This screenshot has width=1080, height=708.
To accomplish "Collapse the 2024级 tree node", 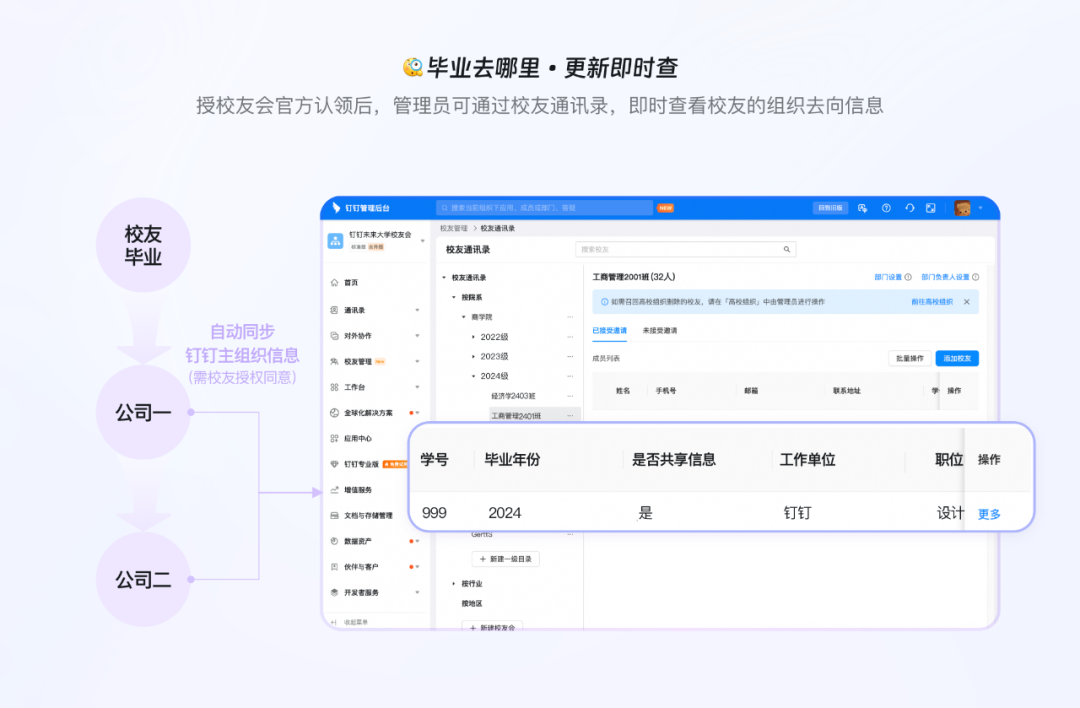I will [x=474, y=376].
